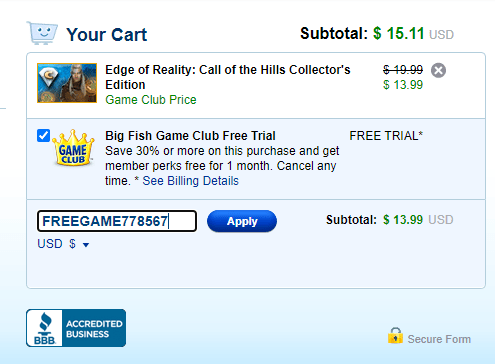Click the smiling shopping cart icon
495x364 pixels.
pyautogui.click(x=42, y=33)
